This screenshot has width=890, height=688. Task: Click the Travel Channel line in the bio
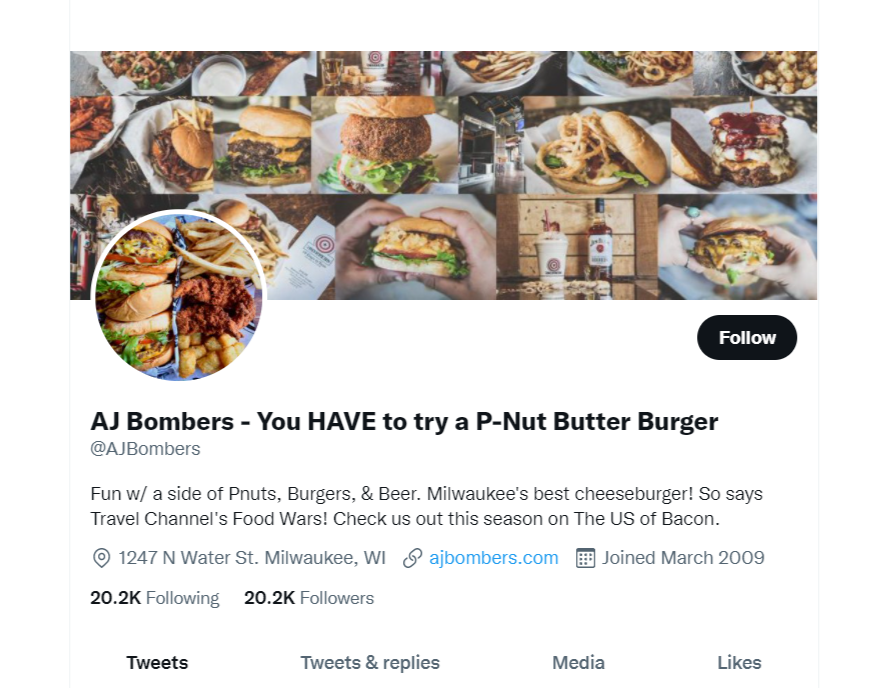click(x=405, y=520)
